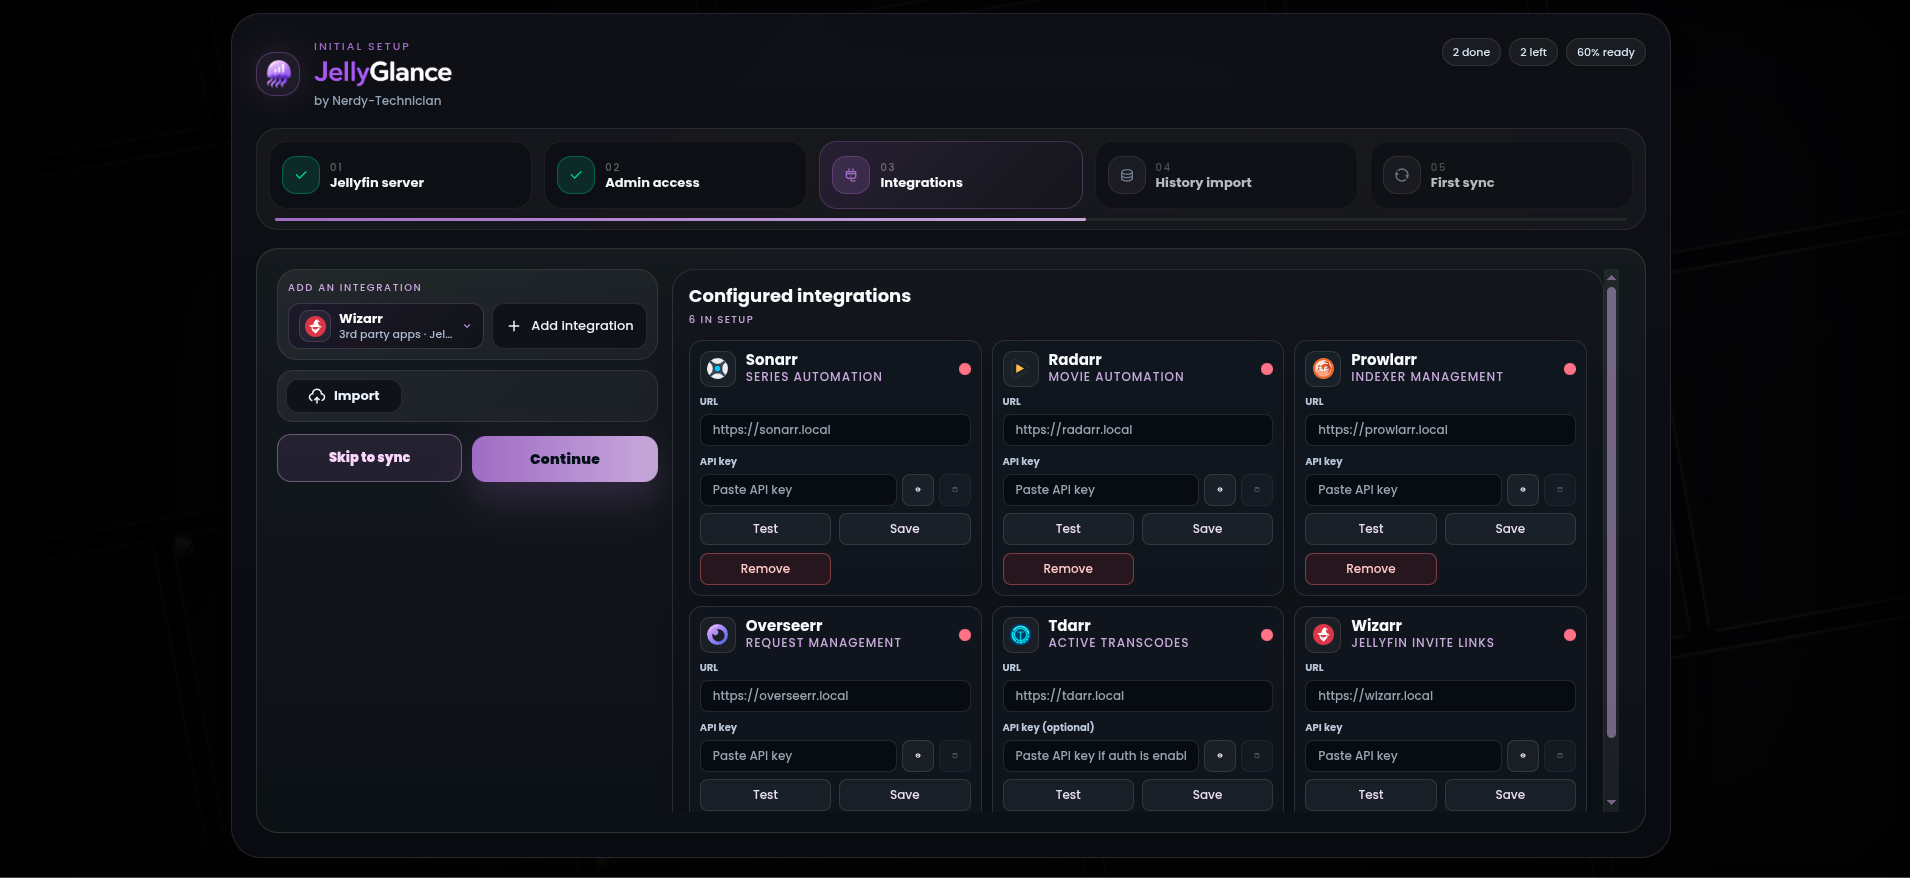
Task: Select the Integrations step tab
Action: click(951, 175)
